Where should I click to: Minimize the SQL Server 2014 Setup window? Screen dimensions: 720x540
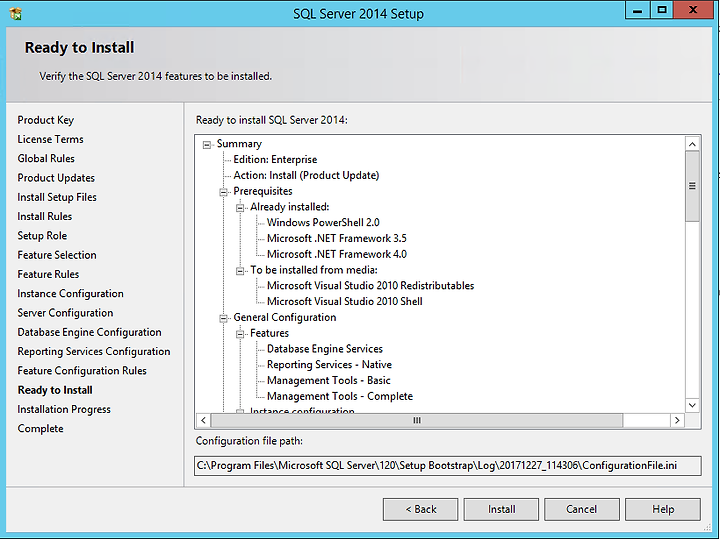click(x=637, y=10)
